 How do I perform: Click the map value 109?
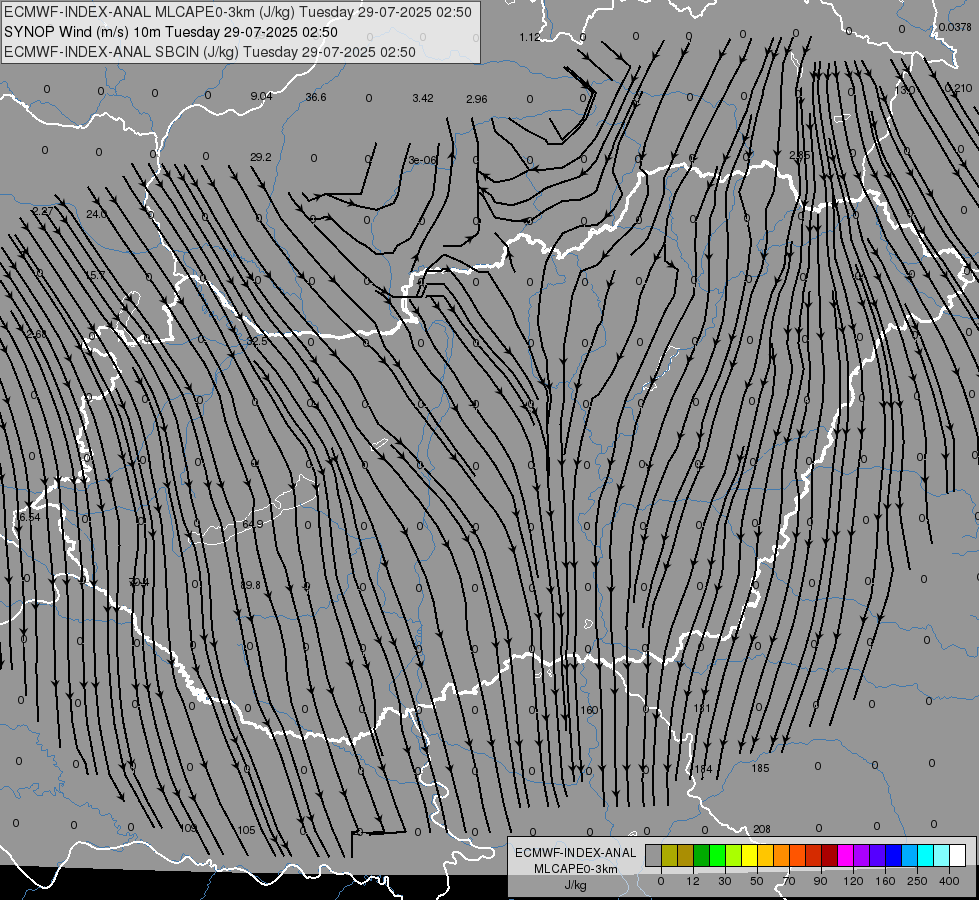pyautogui.click(x=188, y=828)
